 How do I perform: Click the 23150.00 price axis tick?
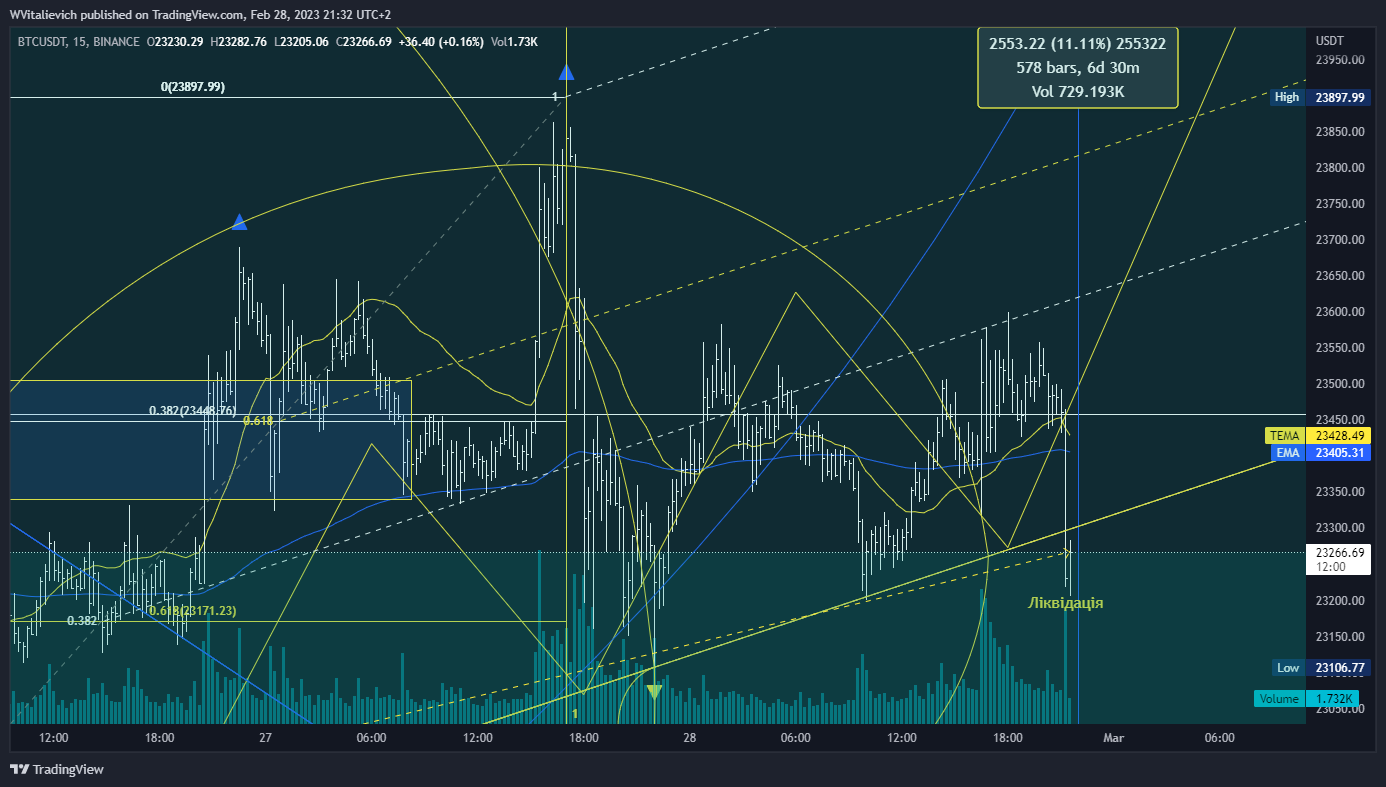(1340, 637)
